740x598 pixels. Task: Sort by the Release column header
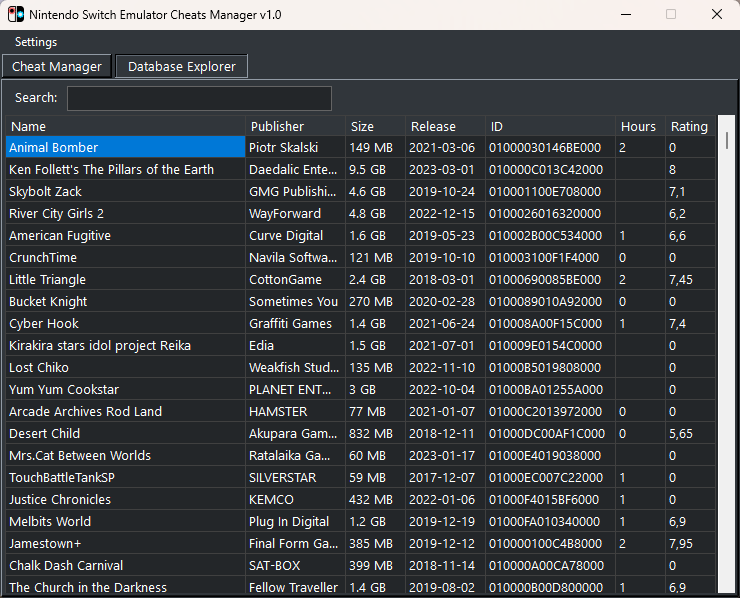coord(445,126)
